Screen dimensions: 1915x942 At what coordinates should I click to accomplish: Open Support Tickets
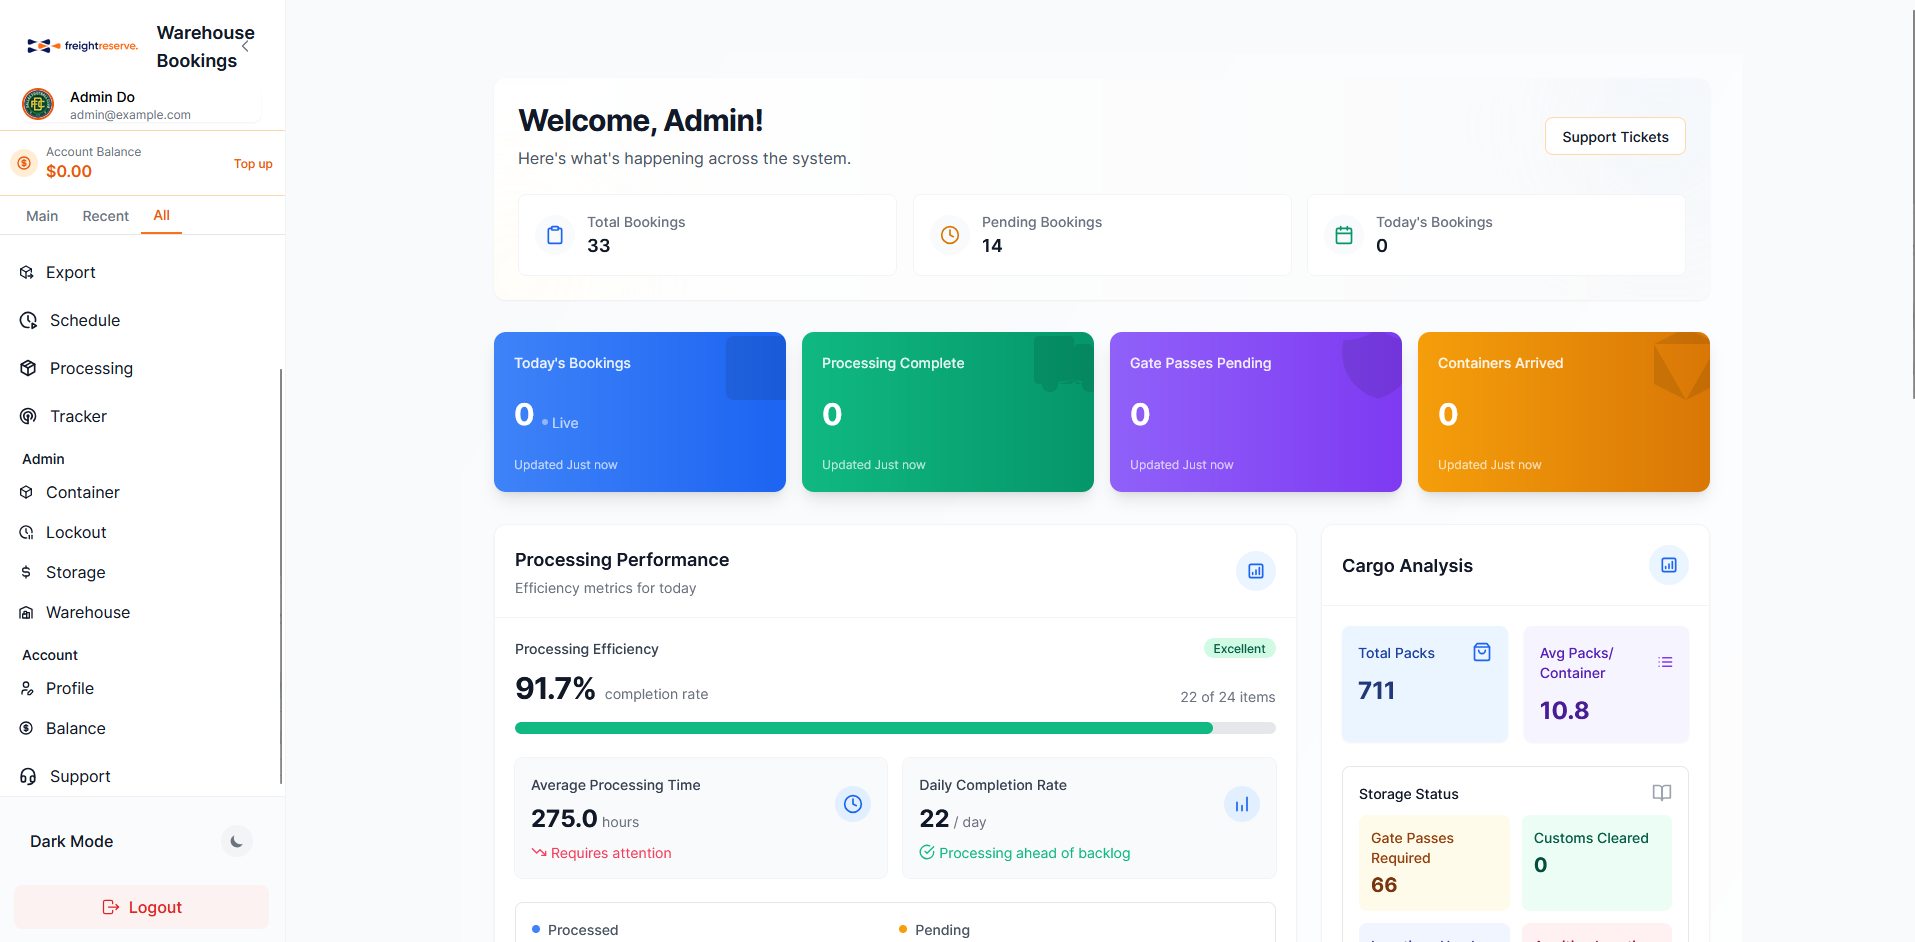pyautogui.click(x=1614, y=137)
